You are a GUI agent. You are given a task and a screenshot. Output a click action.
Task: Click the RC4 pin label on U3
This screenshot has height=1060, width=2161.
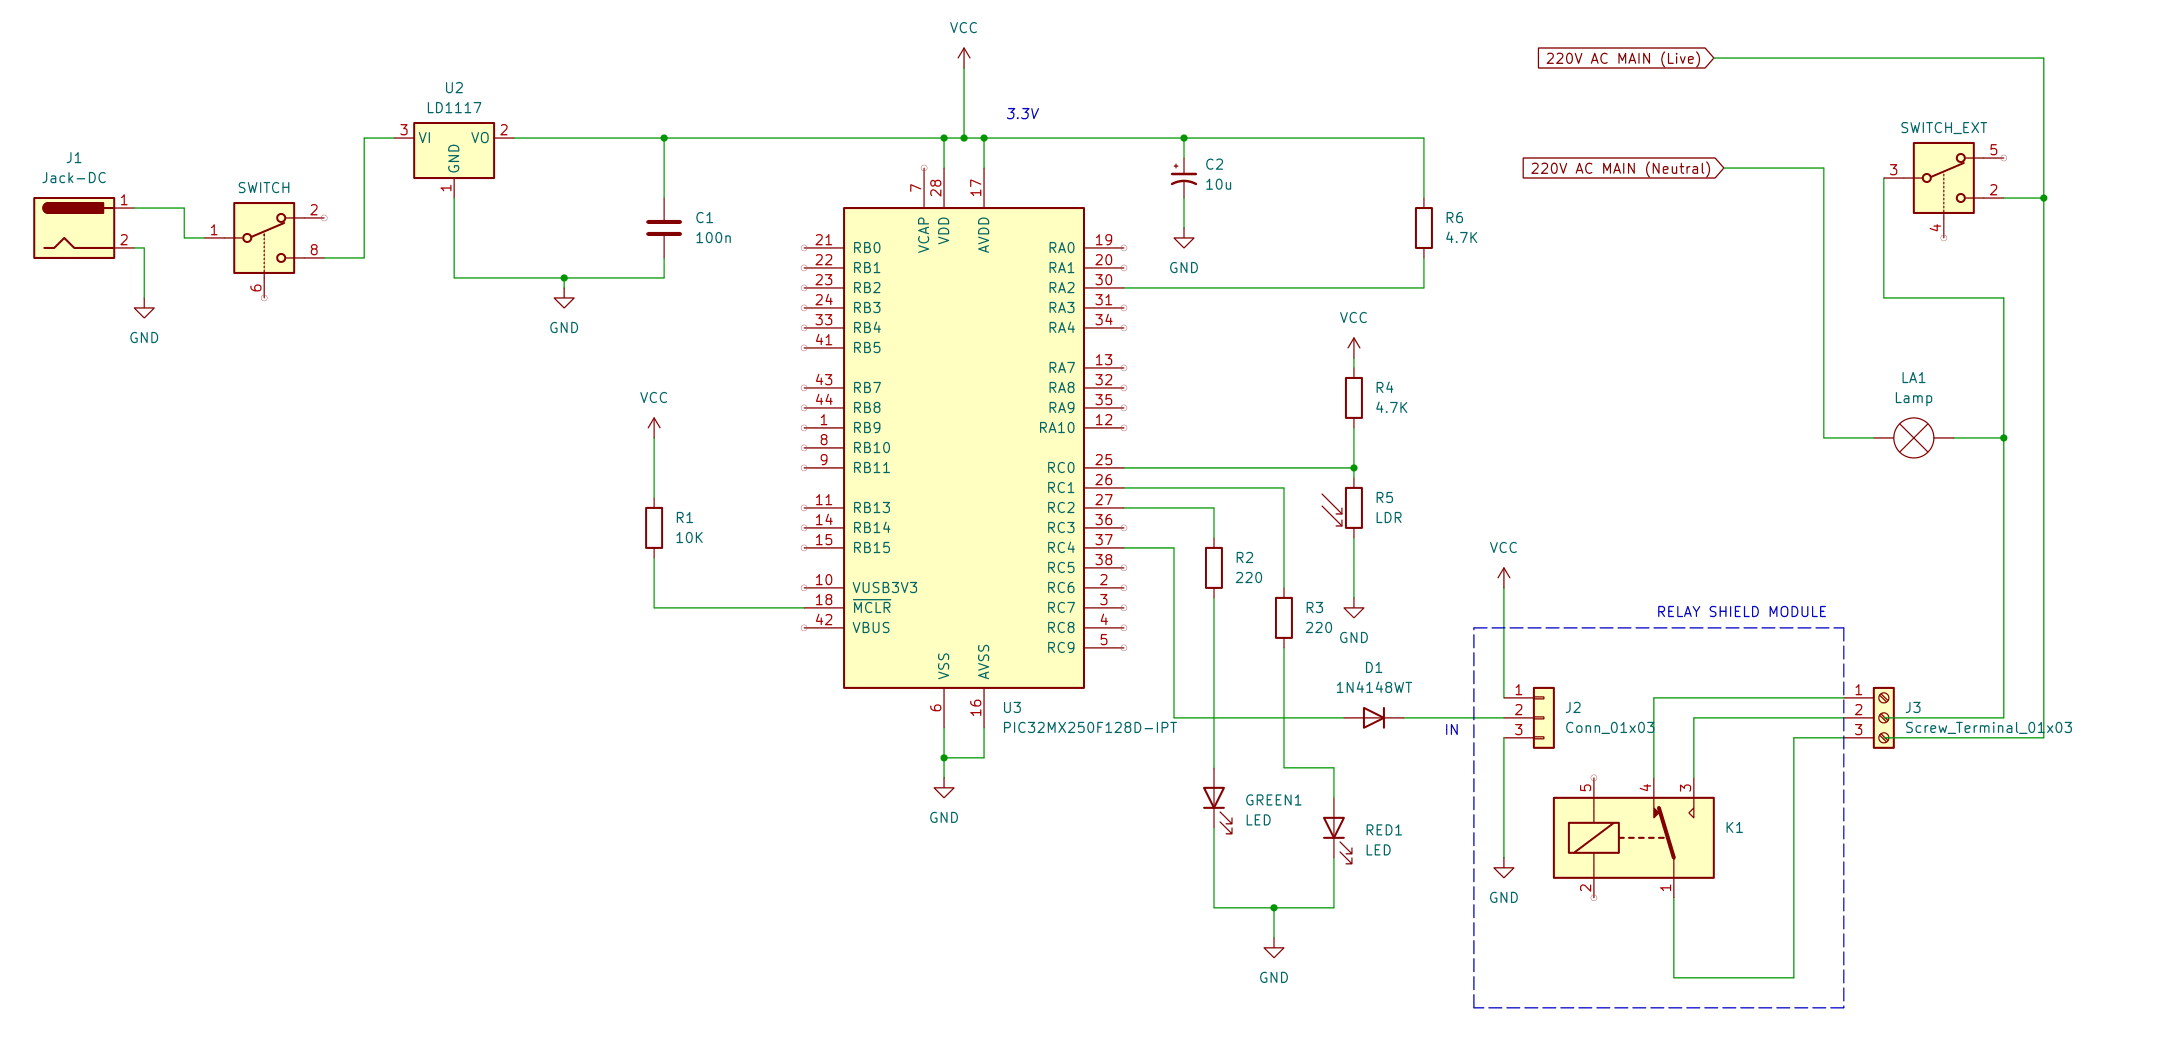click(x=1061, y=548)
